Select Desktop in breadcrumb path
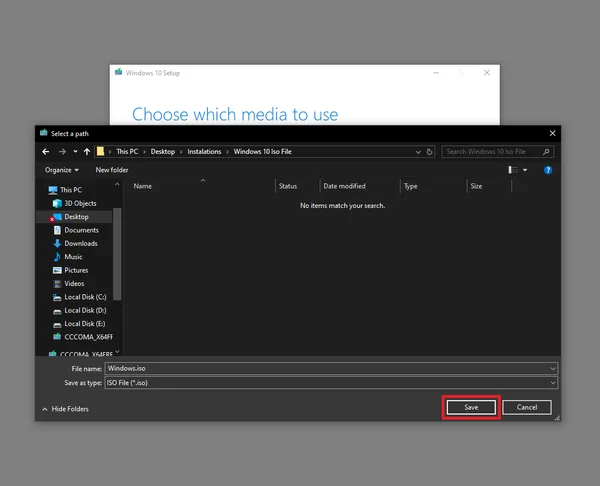Screen dimensions: 600x486 point(163,152)
